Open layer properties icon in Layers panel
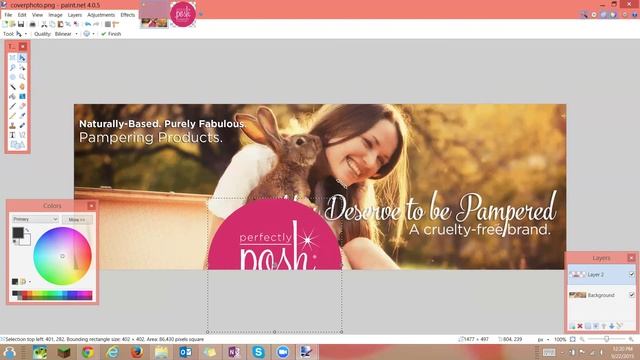This screenshot has height=360, width=640. (619, 325)
